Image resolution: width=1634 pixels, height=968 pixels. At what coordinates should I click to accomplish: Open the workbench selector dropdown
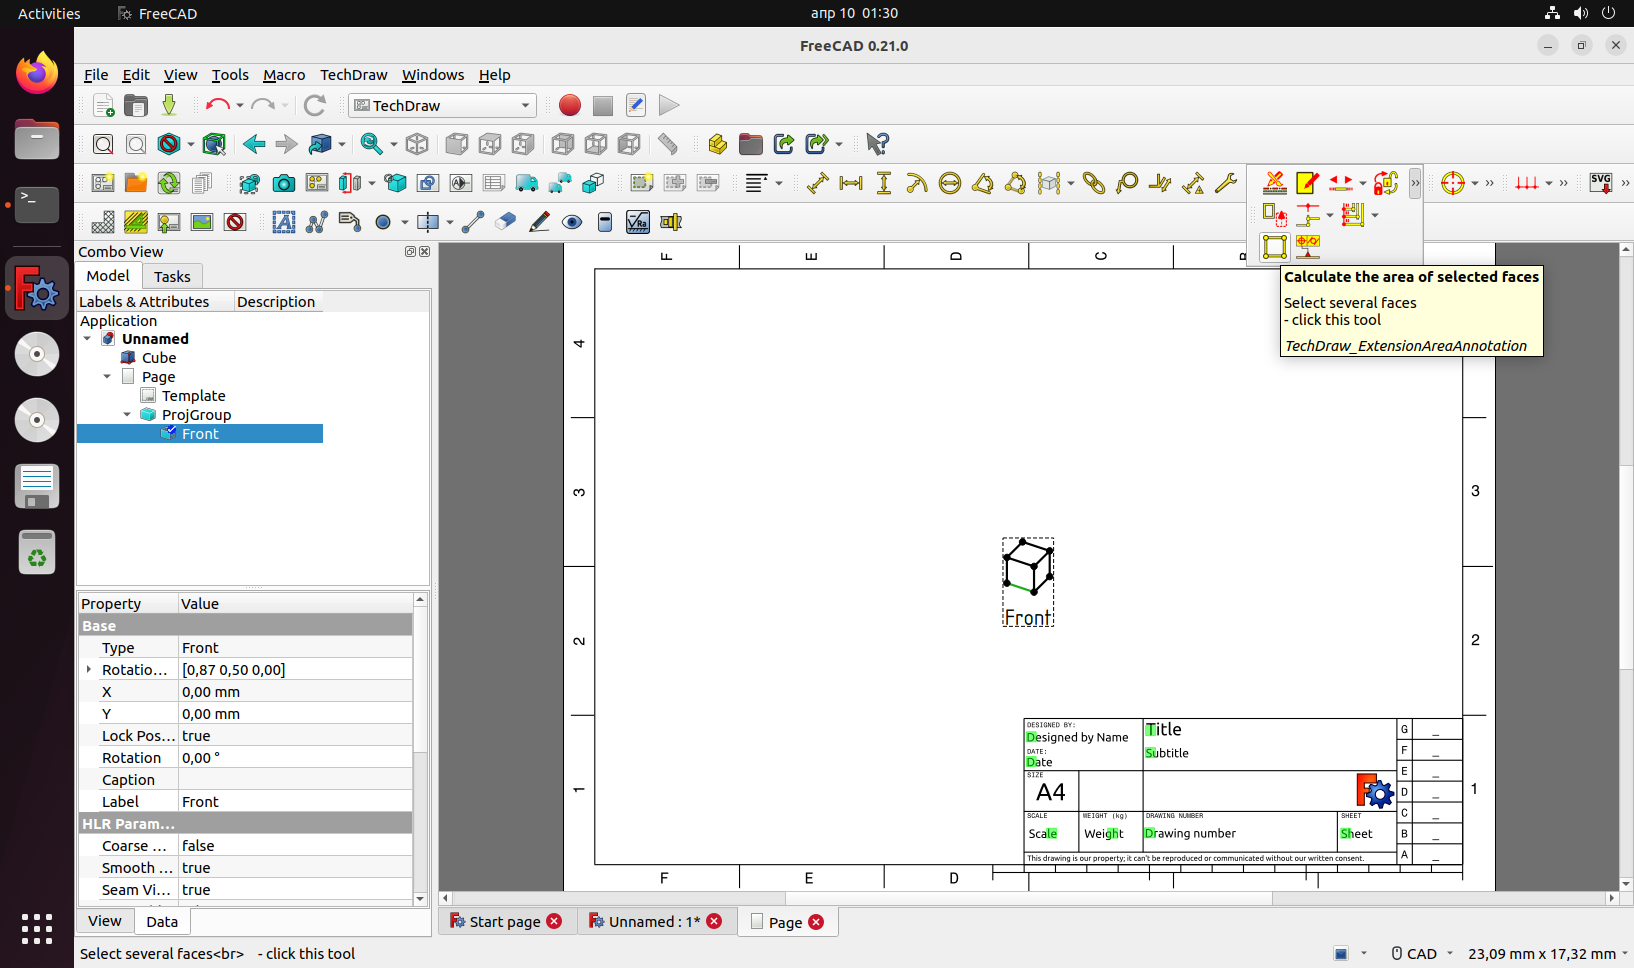(442, 105)
